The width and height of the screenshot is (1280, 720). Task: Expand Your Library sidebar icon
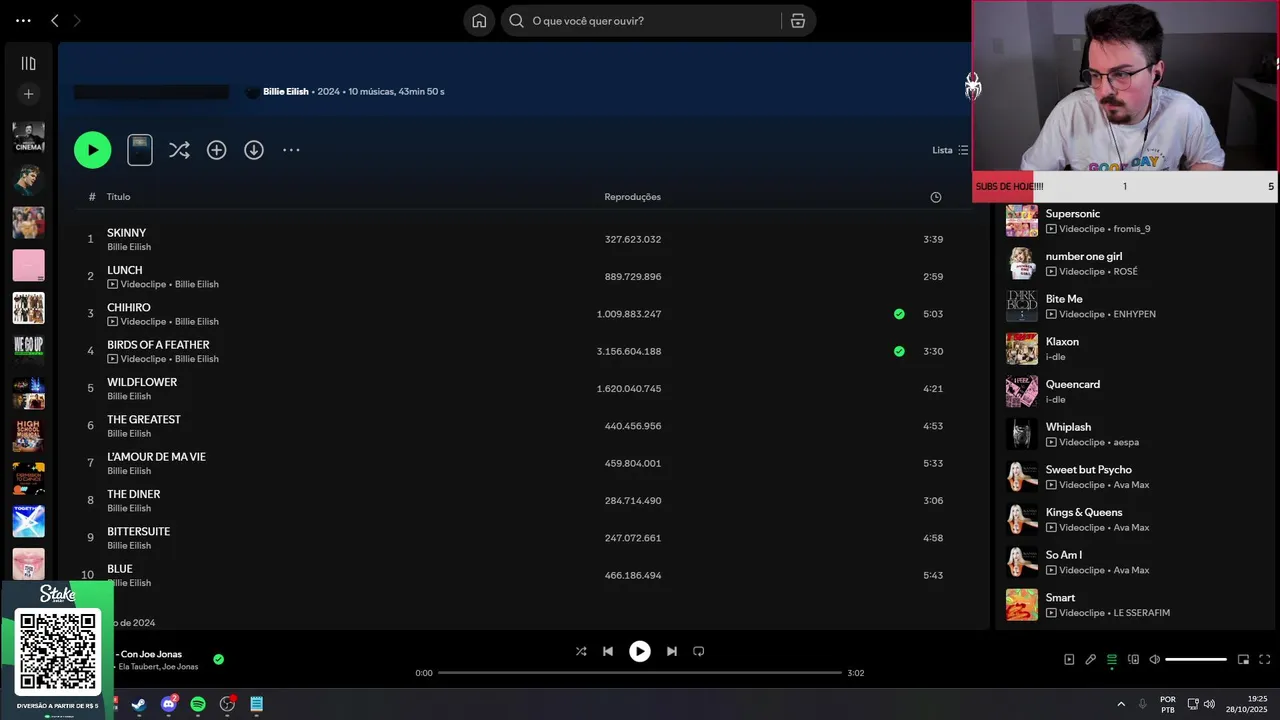coord(28,63)
